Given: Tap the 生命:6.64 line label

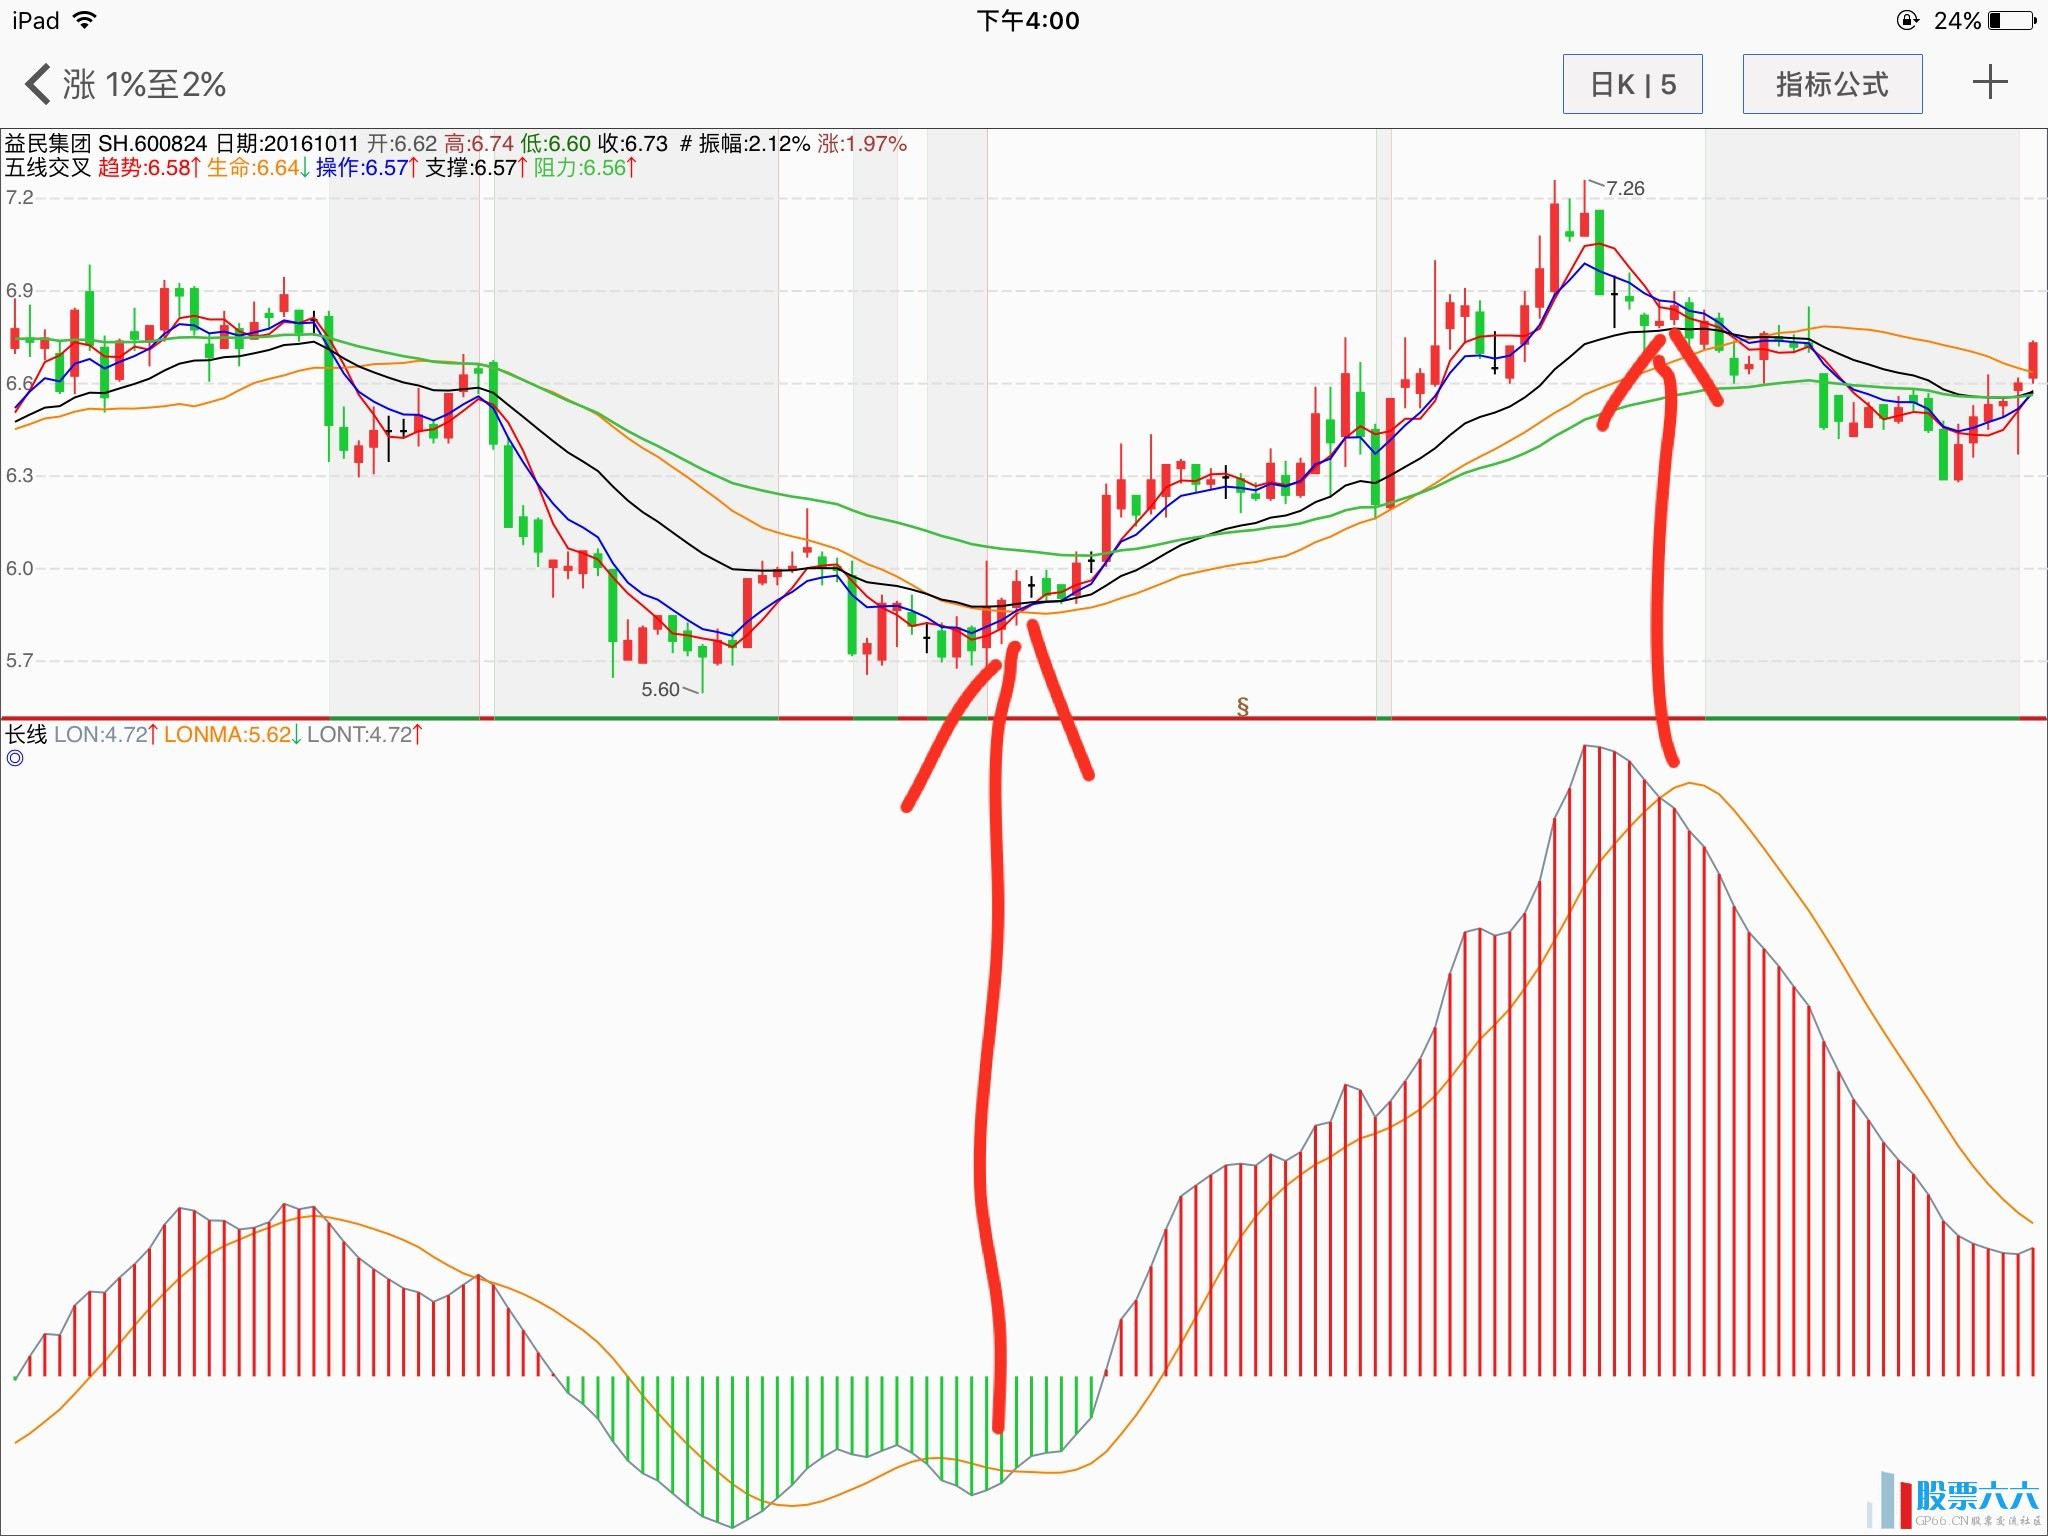Looking at the screenshot, I should [258, 168].
